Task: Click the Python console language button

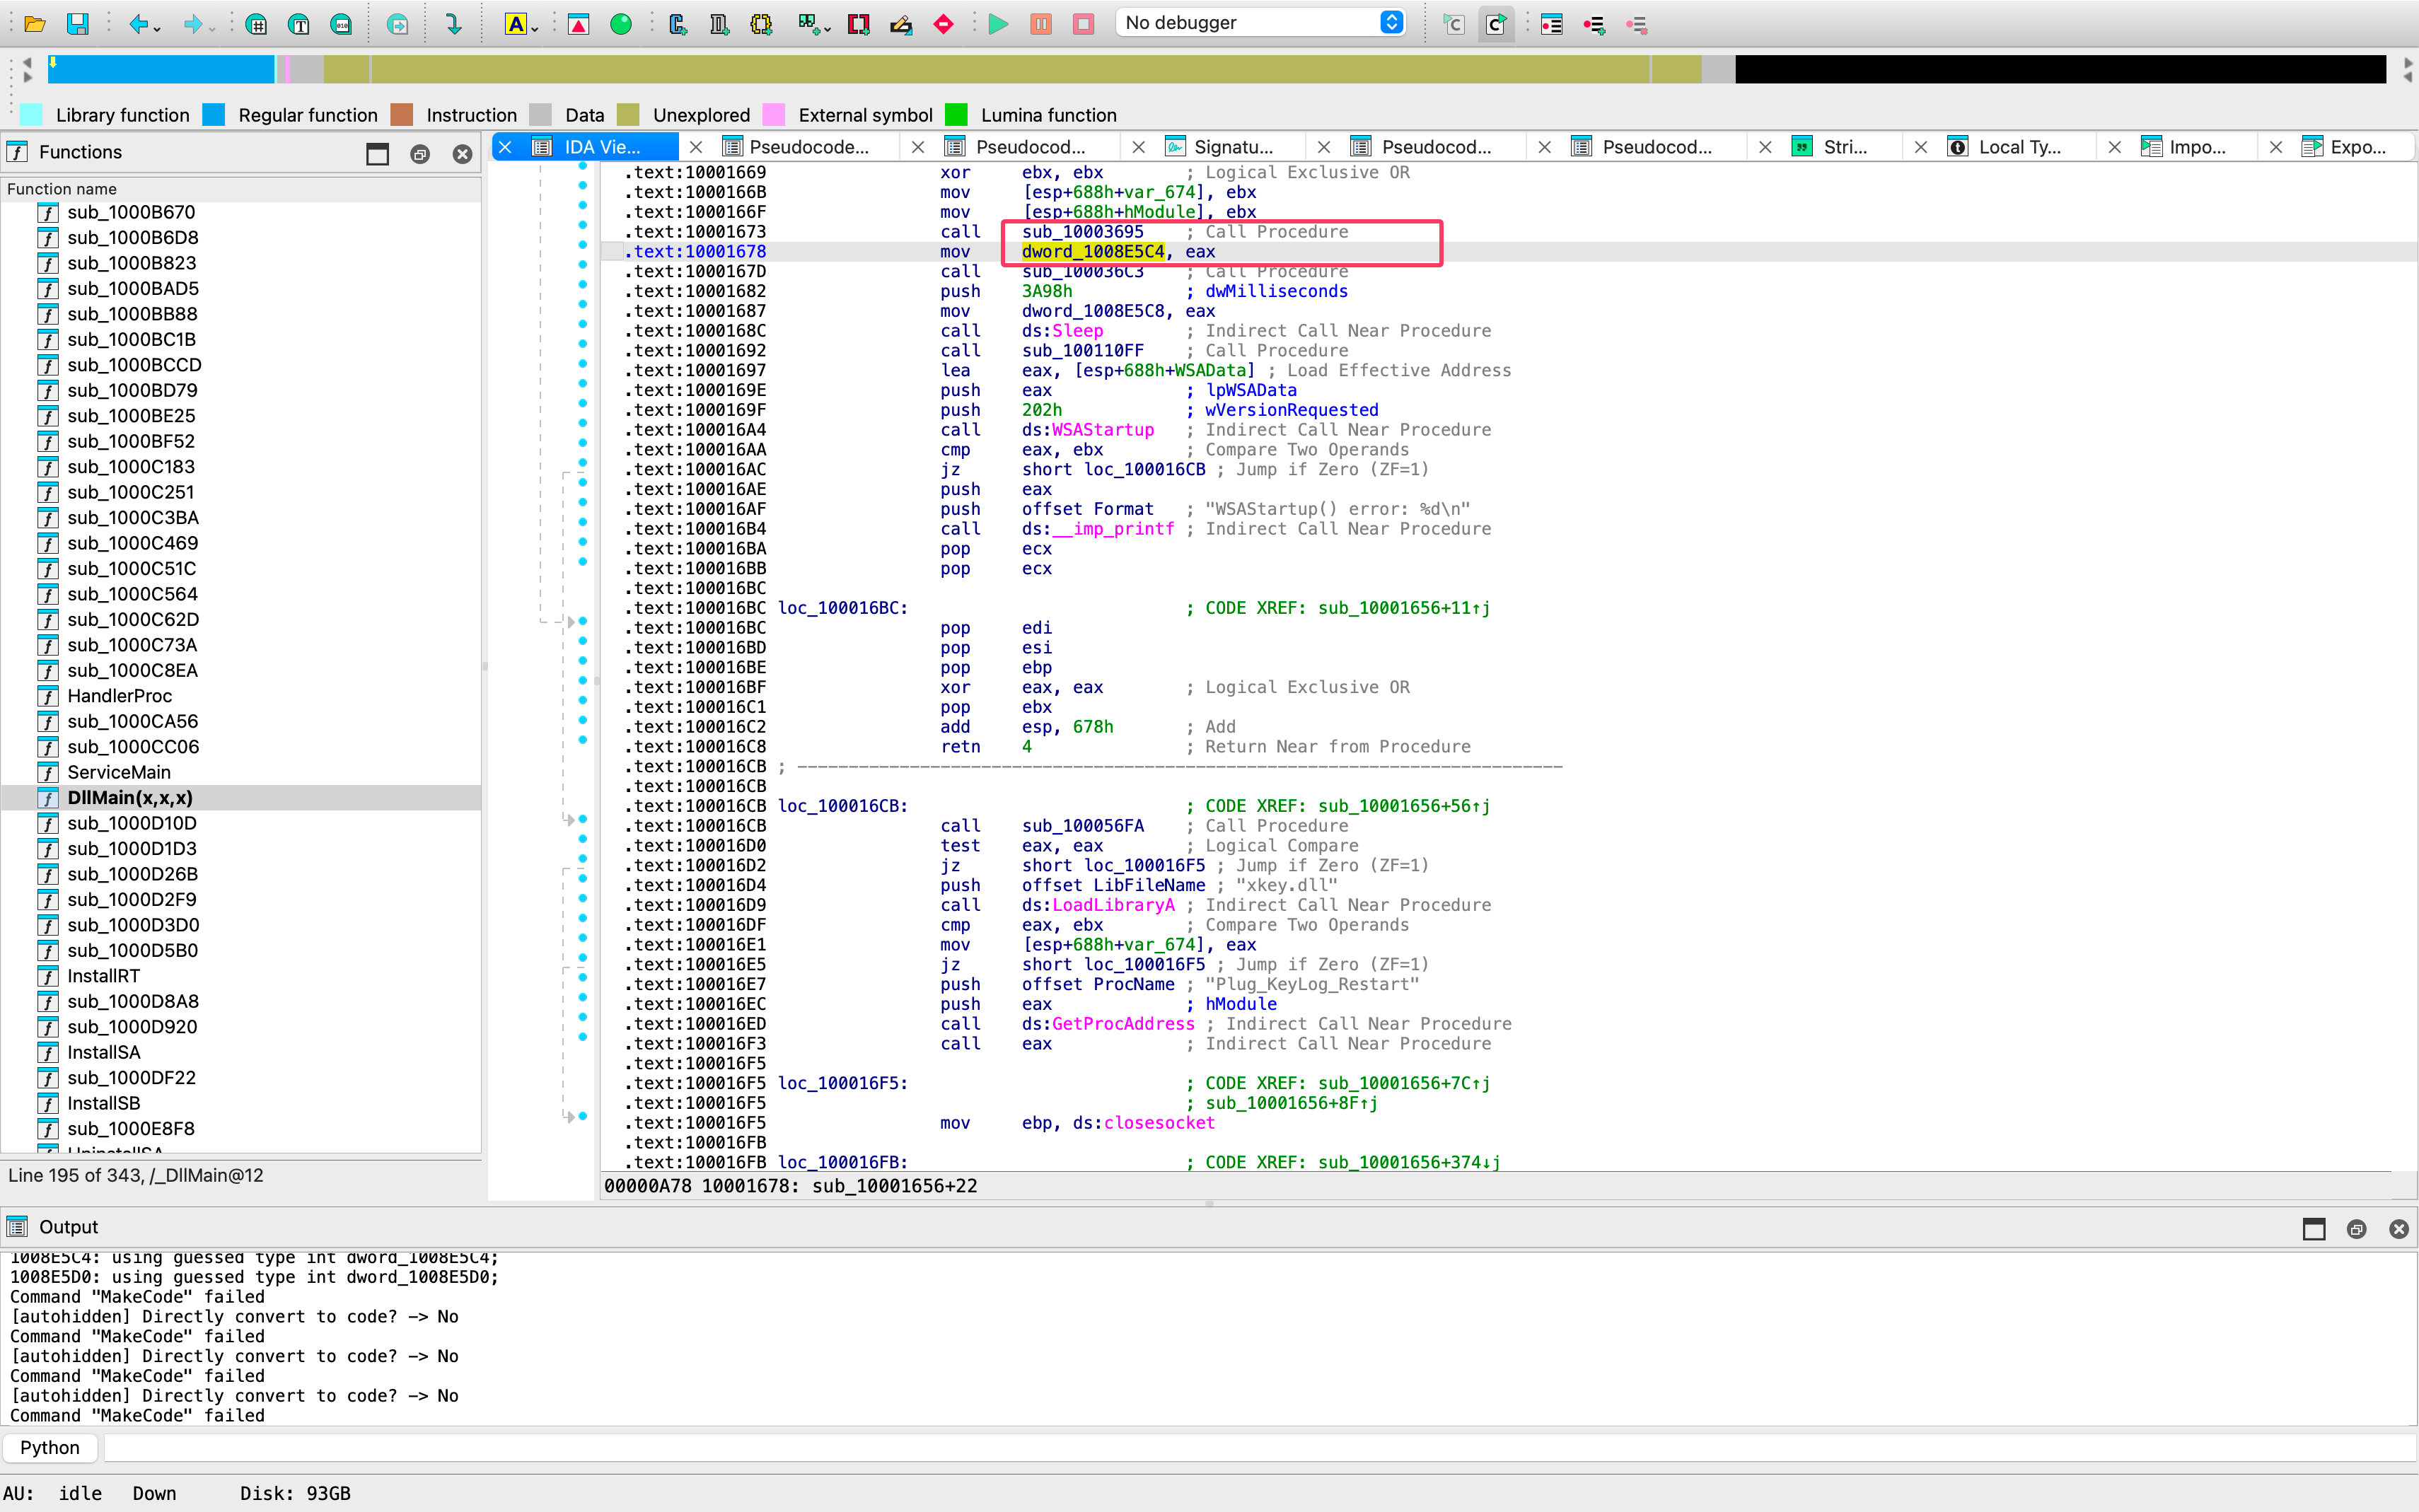Action: tap(50, 1447)
